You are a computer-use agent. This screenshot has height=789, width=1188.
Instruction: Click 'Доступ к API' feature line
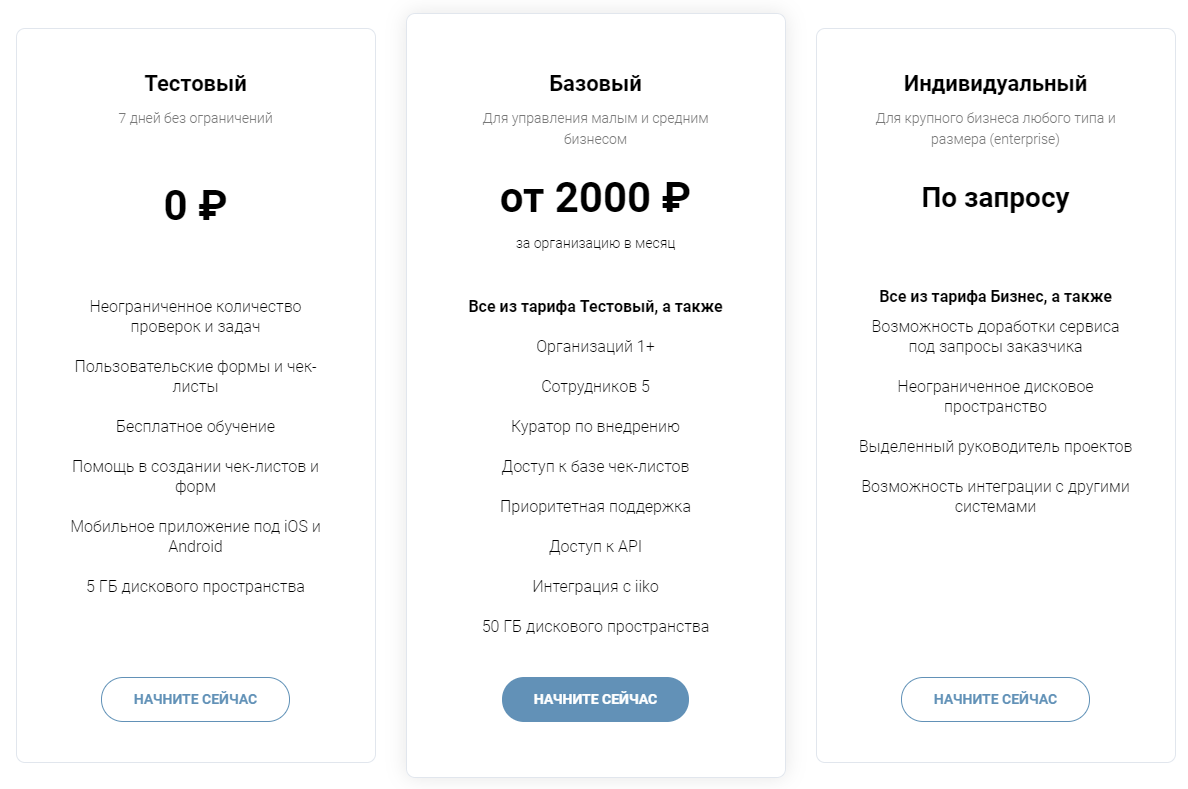[x=595, y=546]
